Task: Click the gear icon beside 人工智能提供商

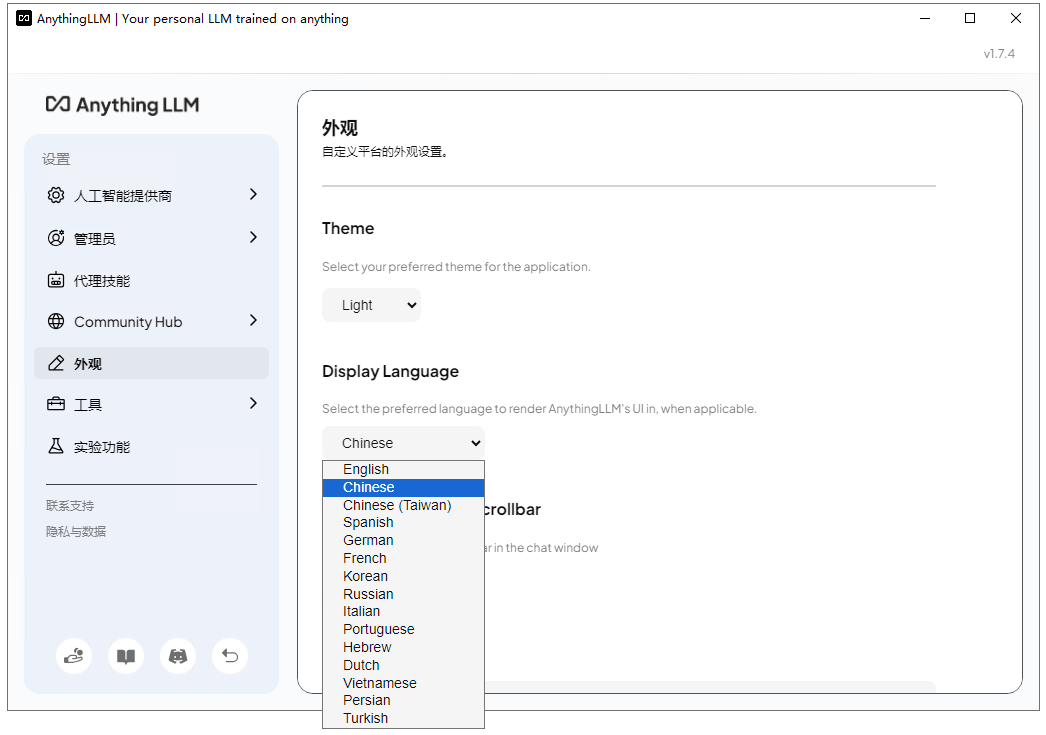Action: click(56, 195)
